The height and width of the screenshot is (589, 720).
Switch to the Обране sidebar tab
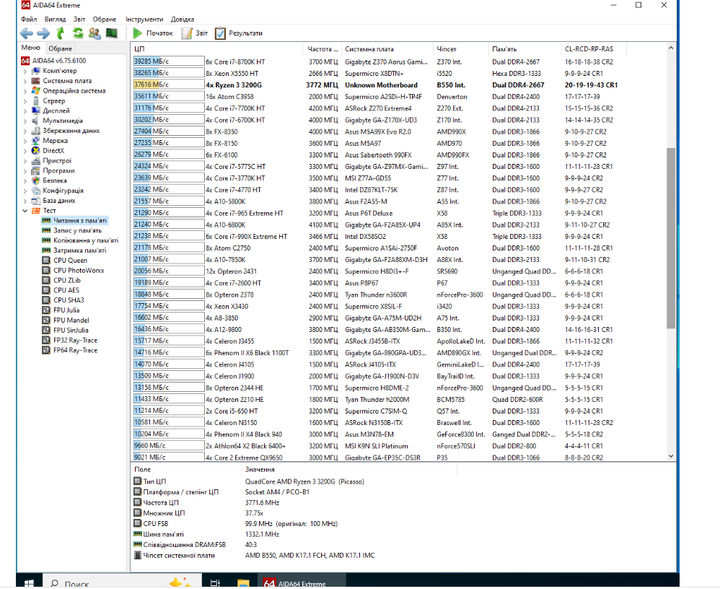coord(60,48)
